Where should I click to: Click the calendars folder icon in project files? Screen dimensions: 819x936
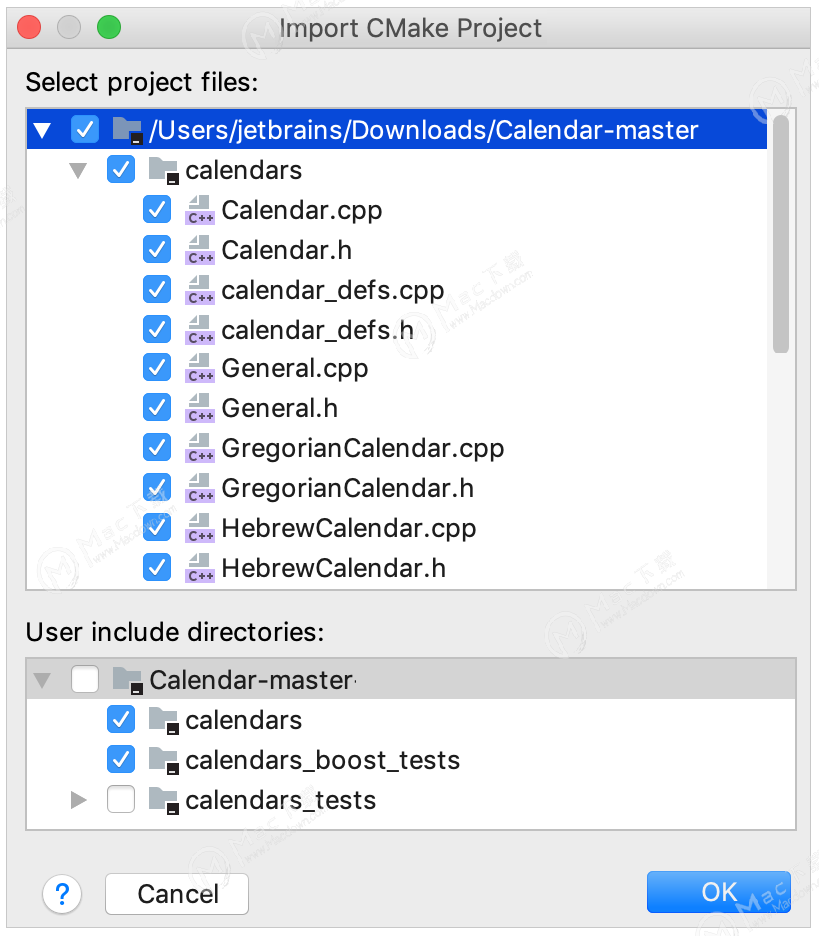pyautogui.click(x=164, y=170)
